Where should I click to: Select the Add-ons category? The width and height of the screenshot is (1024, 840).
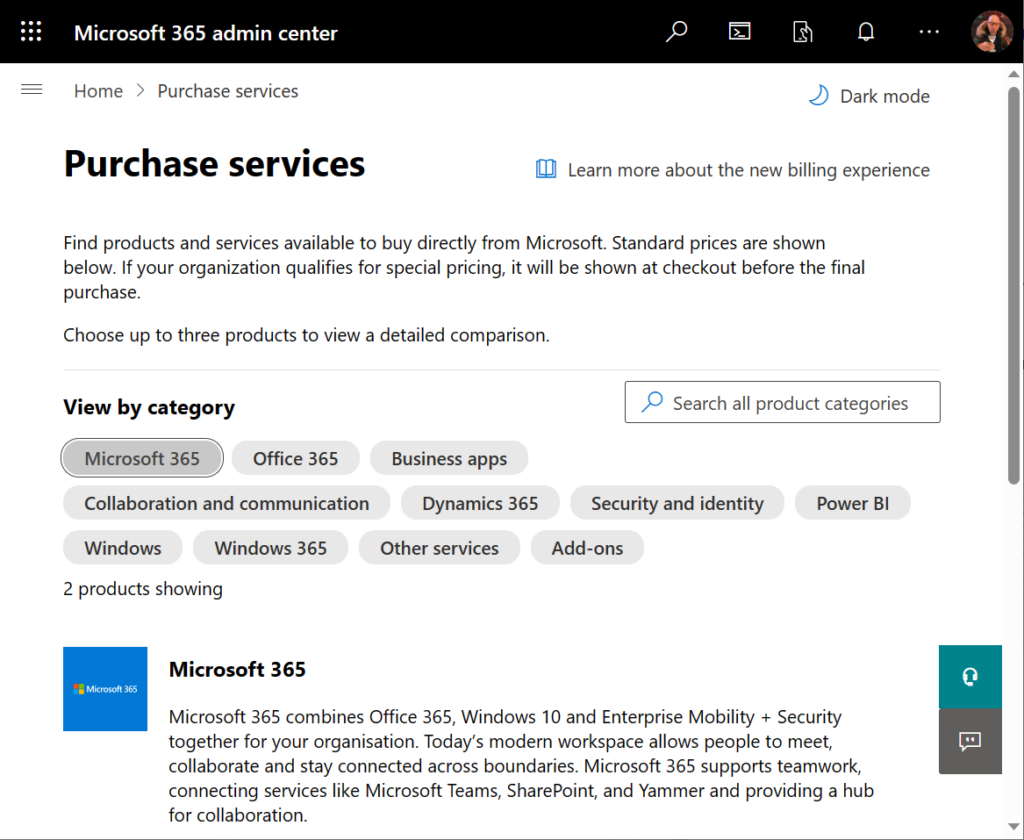(587, 547)
